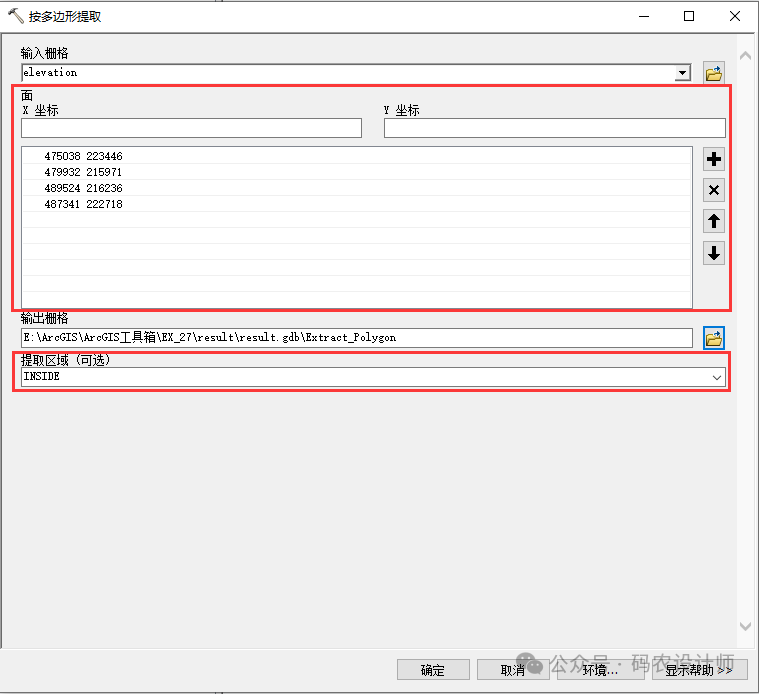Click the X 坐标 input field
This screenshot has width=759, height=694.
pyautogui.click(x=191, y=128)
